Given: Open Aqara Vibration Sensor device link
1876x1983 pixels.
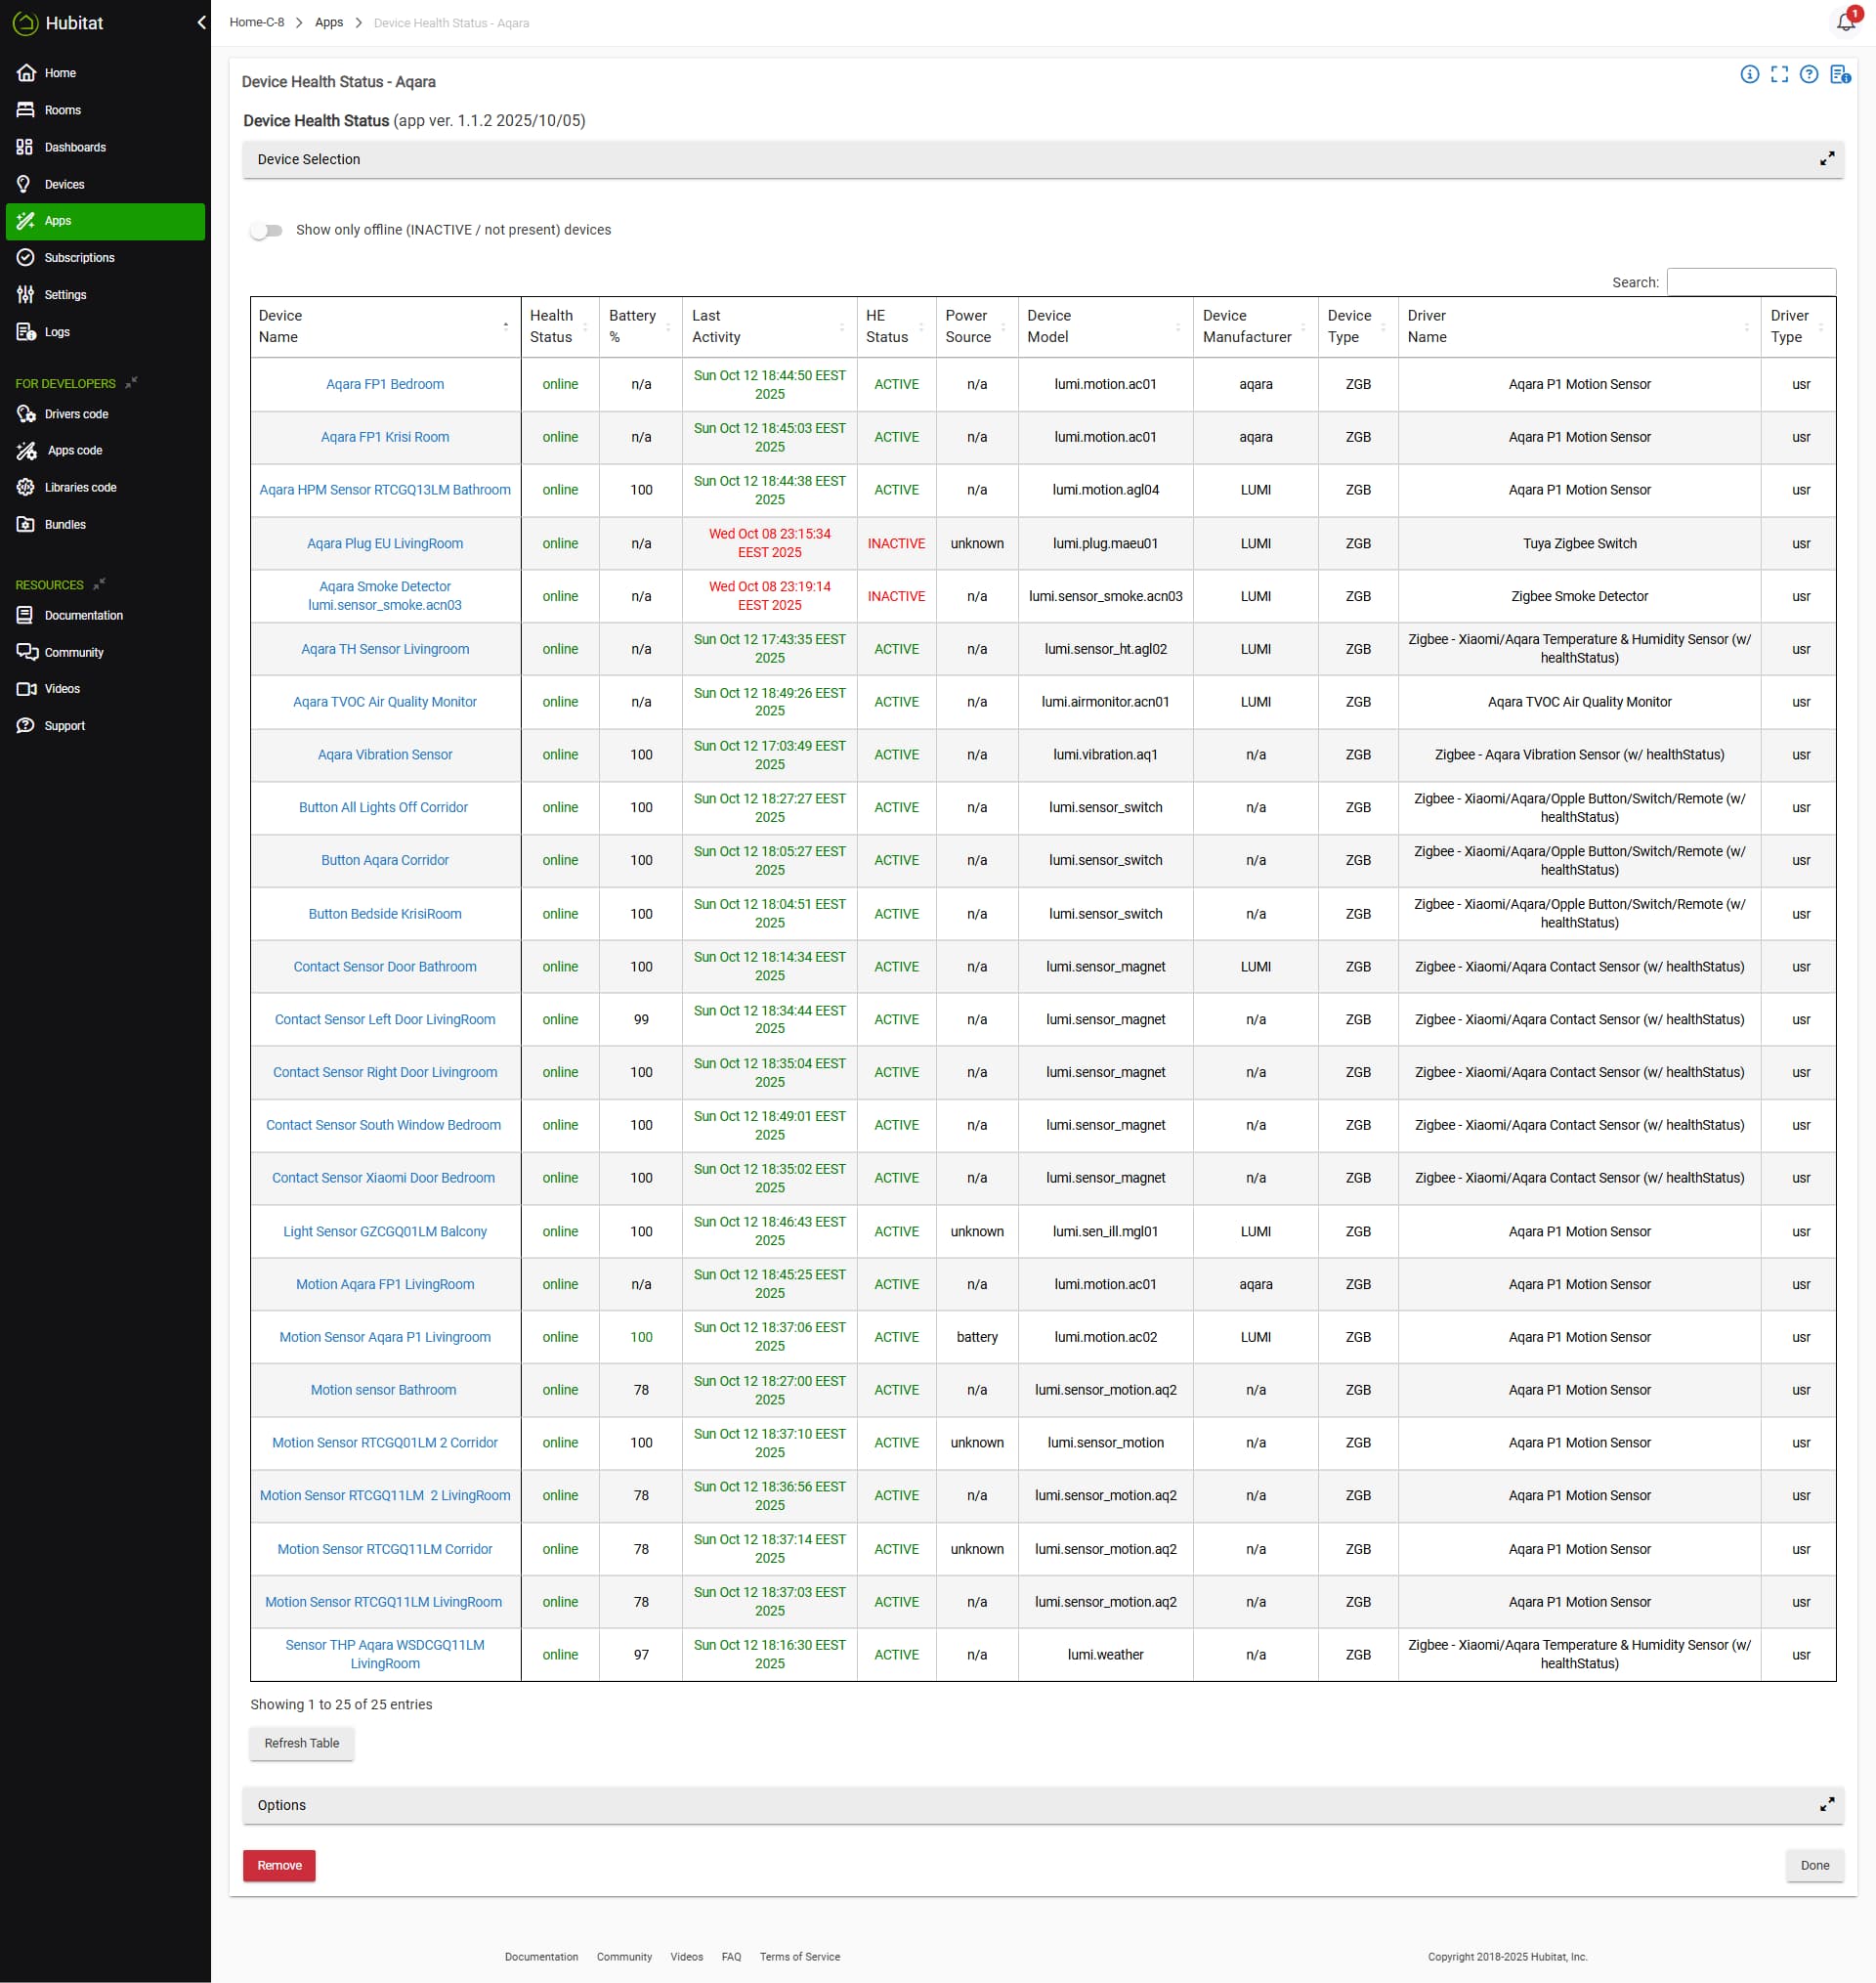Looking at the screenshot, I should point(385,754).
